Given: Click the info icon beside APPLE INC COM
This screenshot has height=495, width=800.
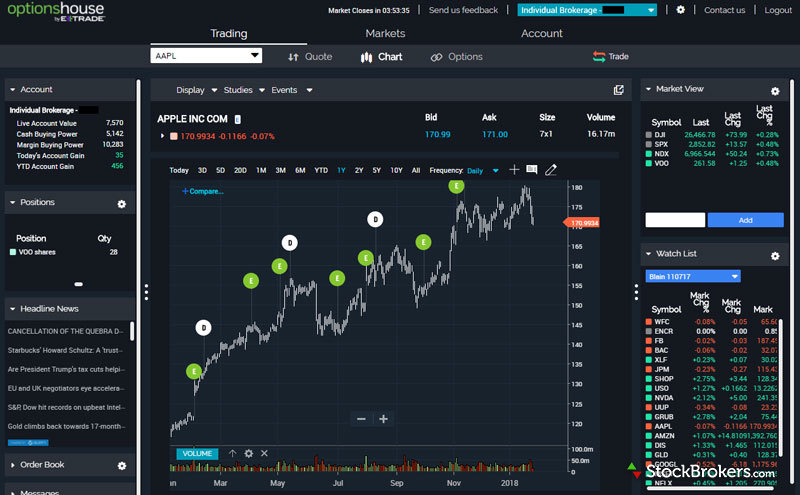Looking at the screenshot, I should 237,119.
